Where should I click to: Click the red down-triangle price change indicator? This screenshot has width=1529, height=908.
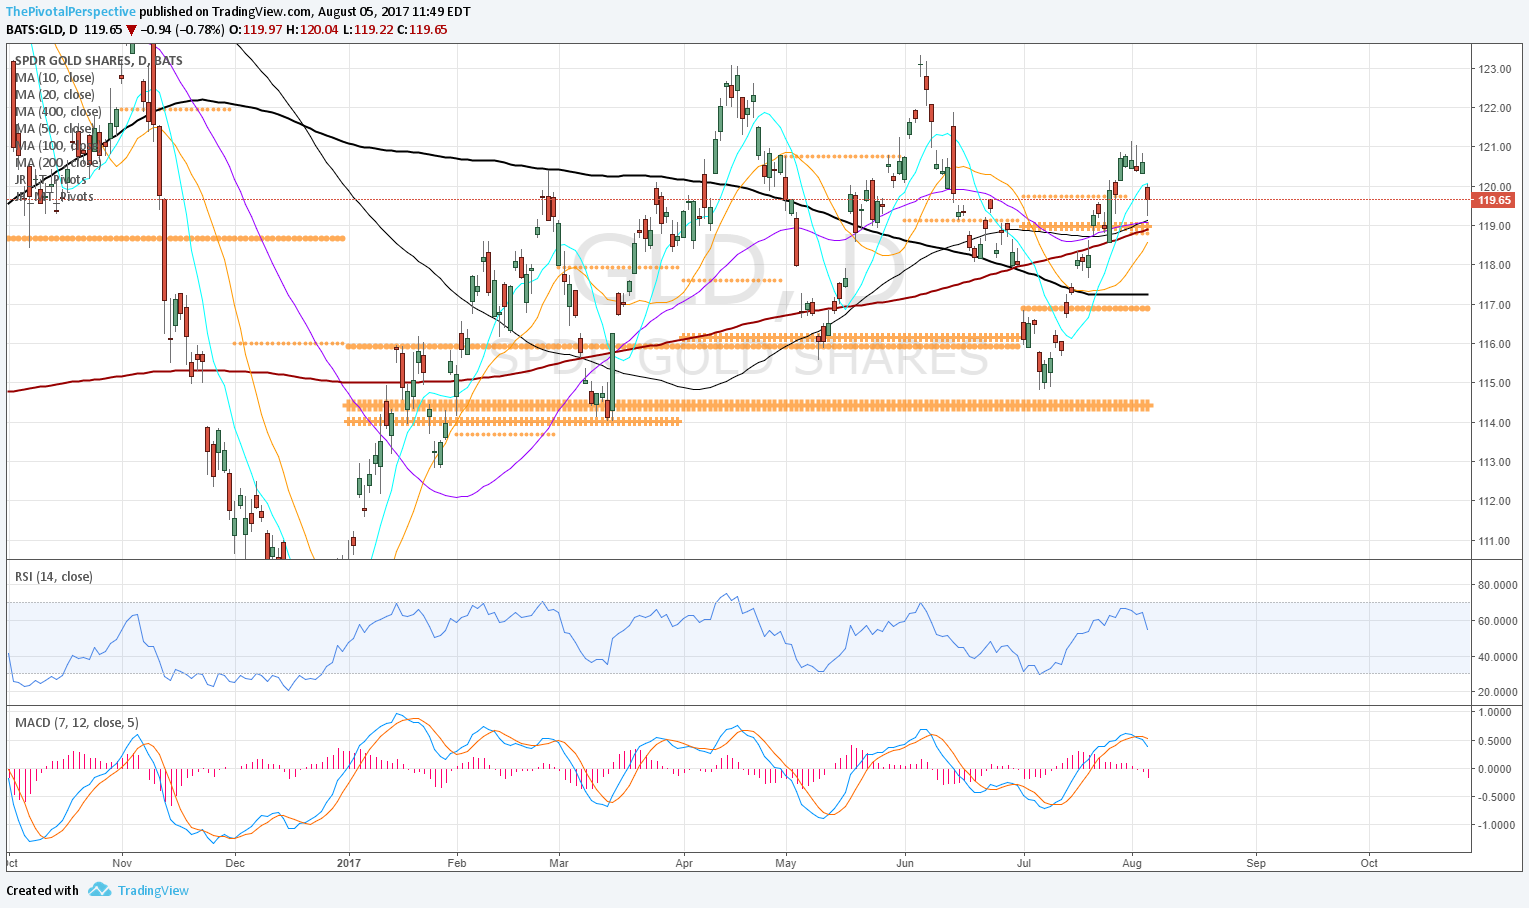131,30
